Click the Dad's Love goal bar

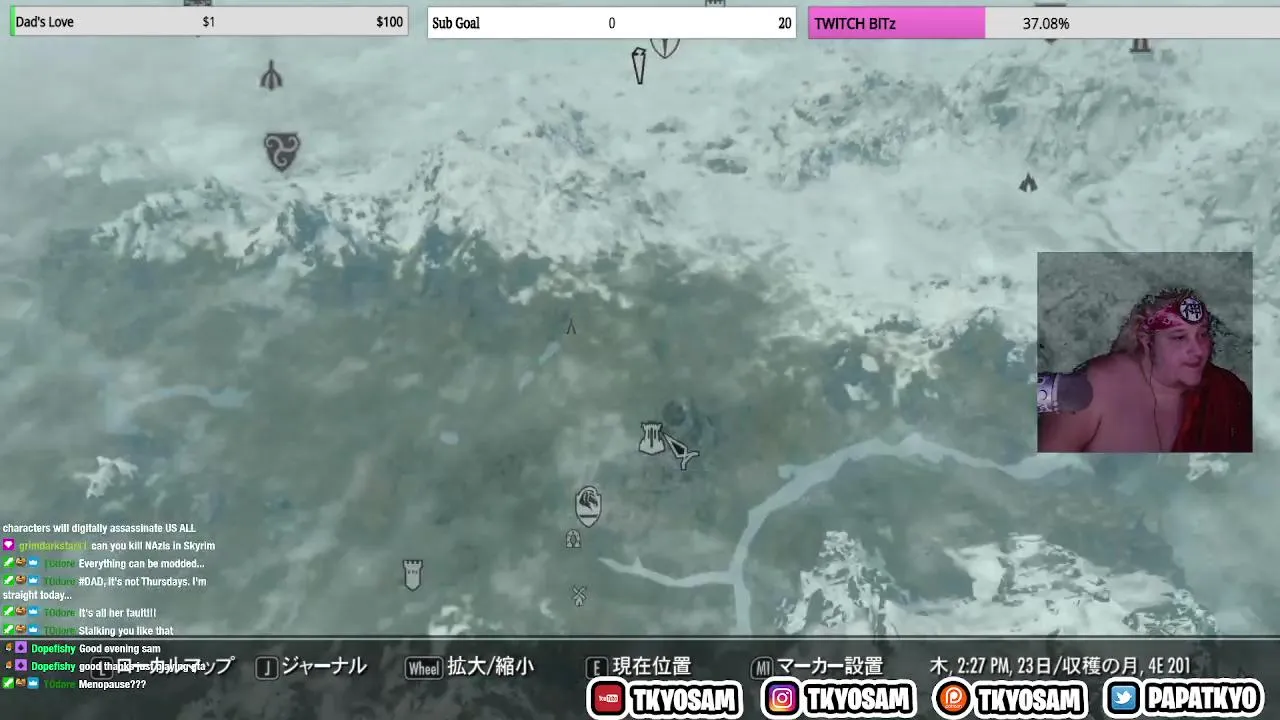[209, 22]
